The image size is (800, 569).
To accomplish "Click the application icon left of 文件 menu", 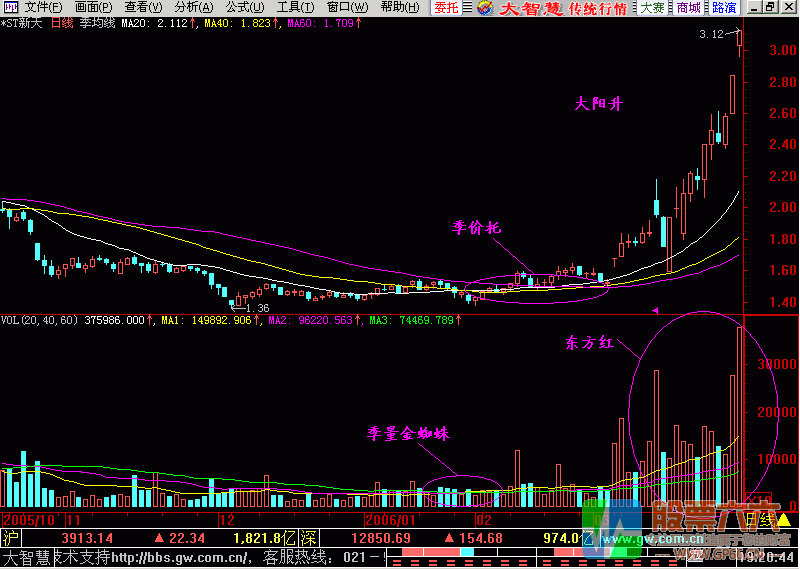I will [10, 8].
